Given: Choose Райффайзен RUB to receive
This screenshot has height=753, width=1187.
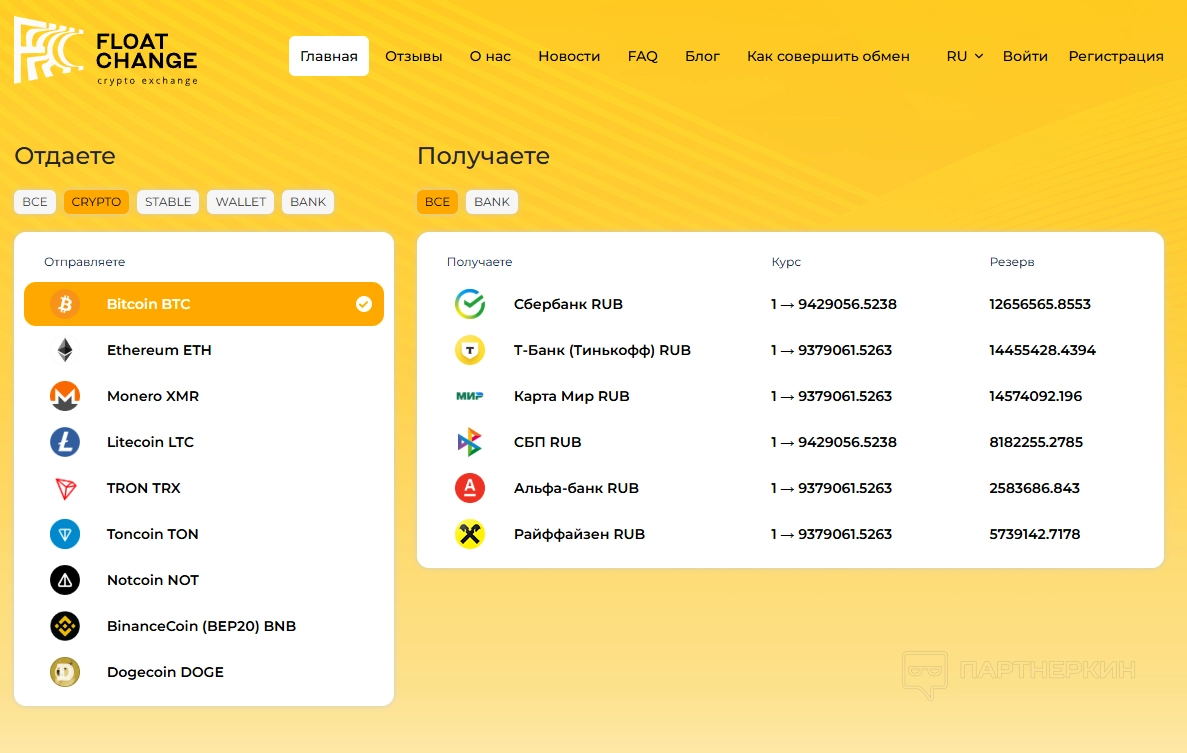Looking at the screenshot, I should coord(790,534).
